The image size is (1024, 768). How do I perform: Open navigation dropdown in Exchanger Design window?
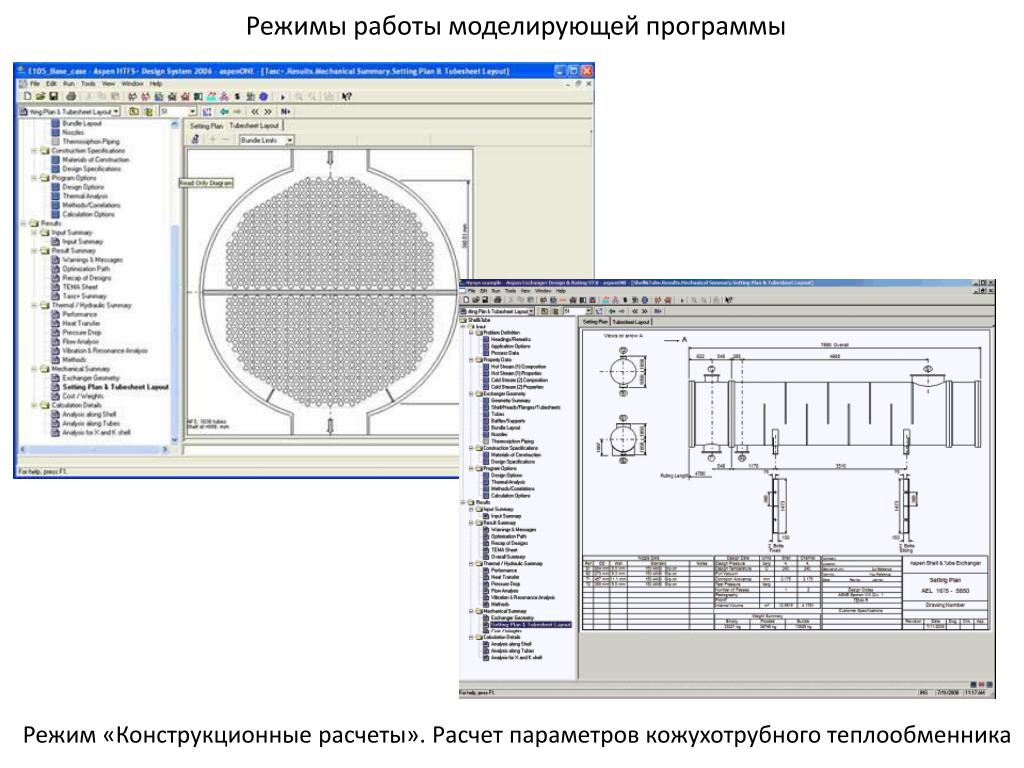coord(532,312)
